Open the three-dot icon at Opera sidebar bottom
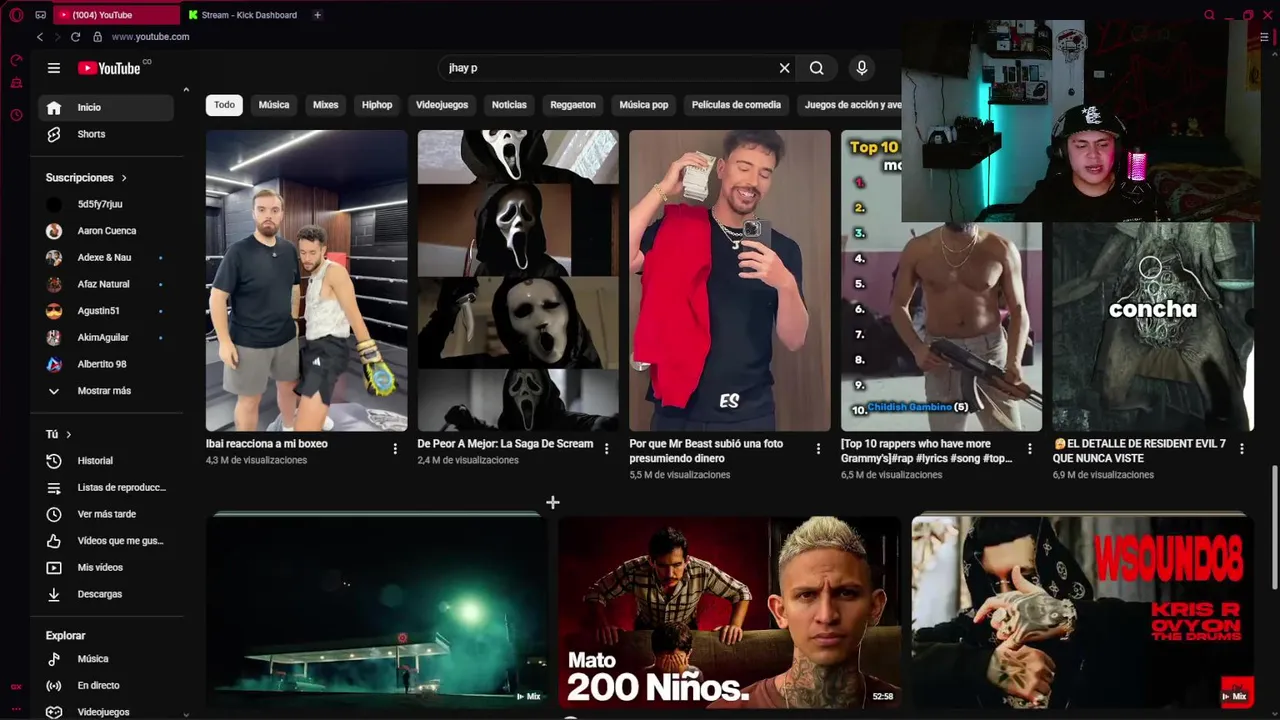Screen dimensions: 1280x720 coord(16,708)
